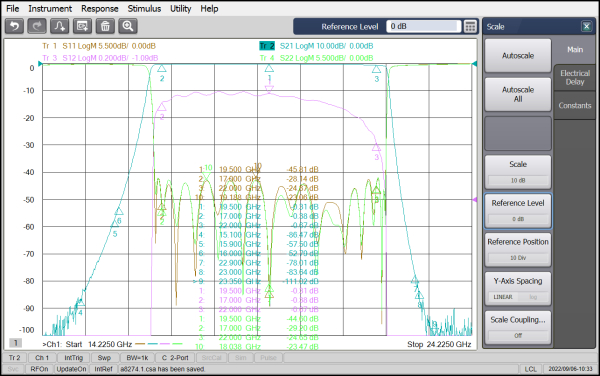Screen dimensions: 600x376
Task: Activate the magnifier zoom icon
Action: coord(128,26)
